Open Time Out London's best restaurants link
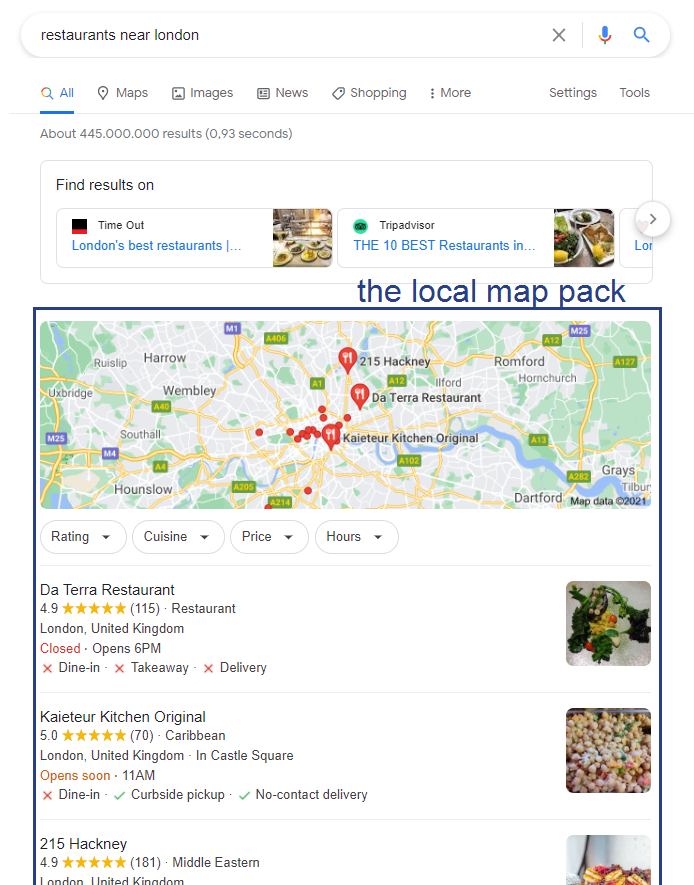The width and height of the screenshot is (694, 885). (x=156, y=246)
